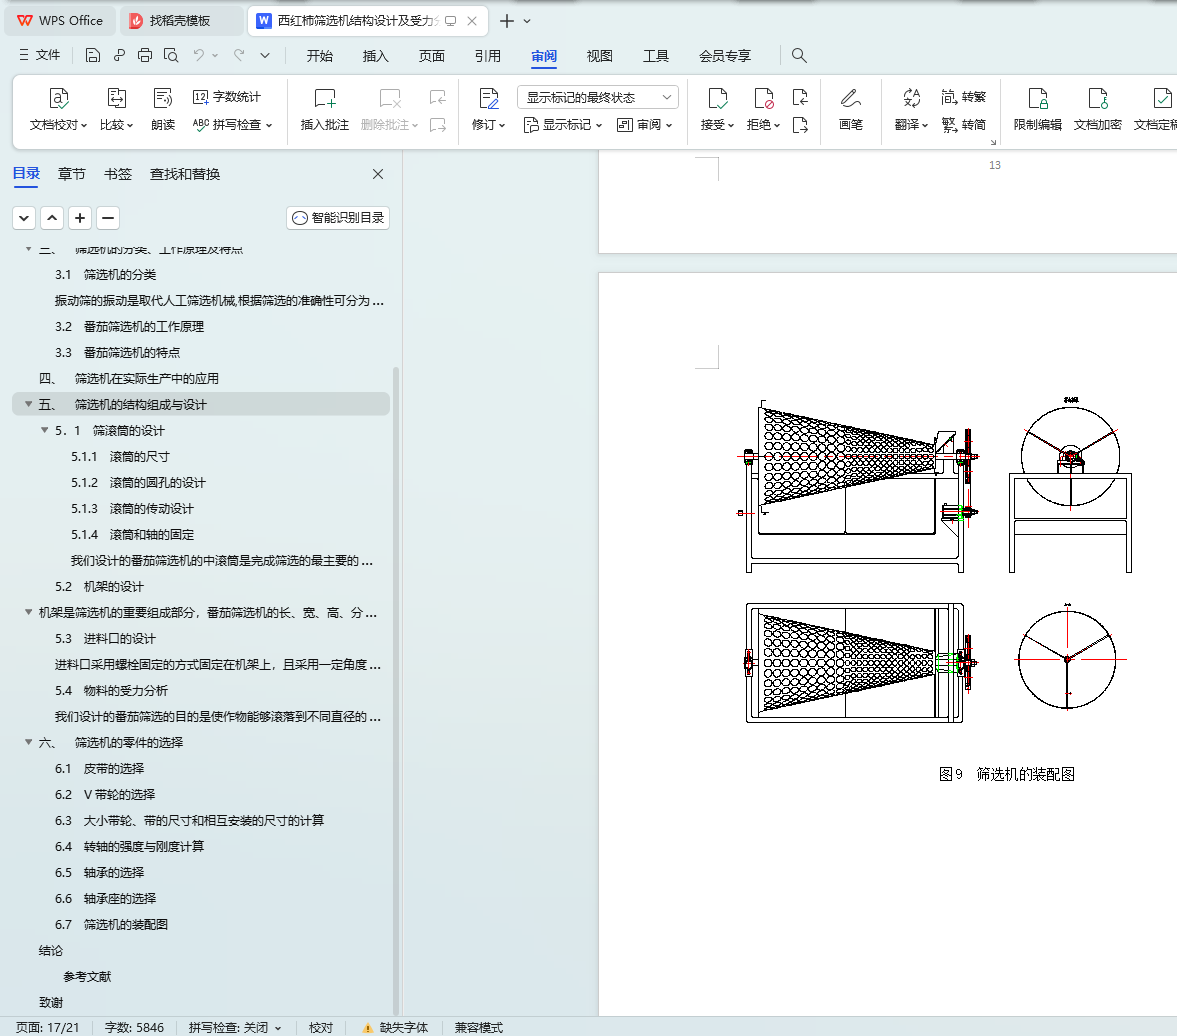Click the up chevron in outline panel

point(52,218)
